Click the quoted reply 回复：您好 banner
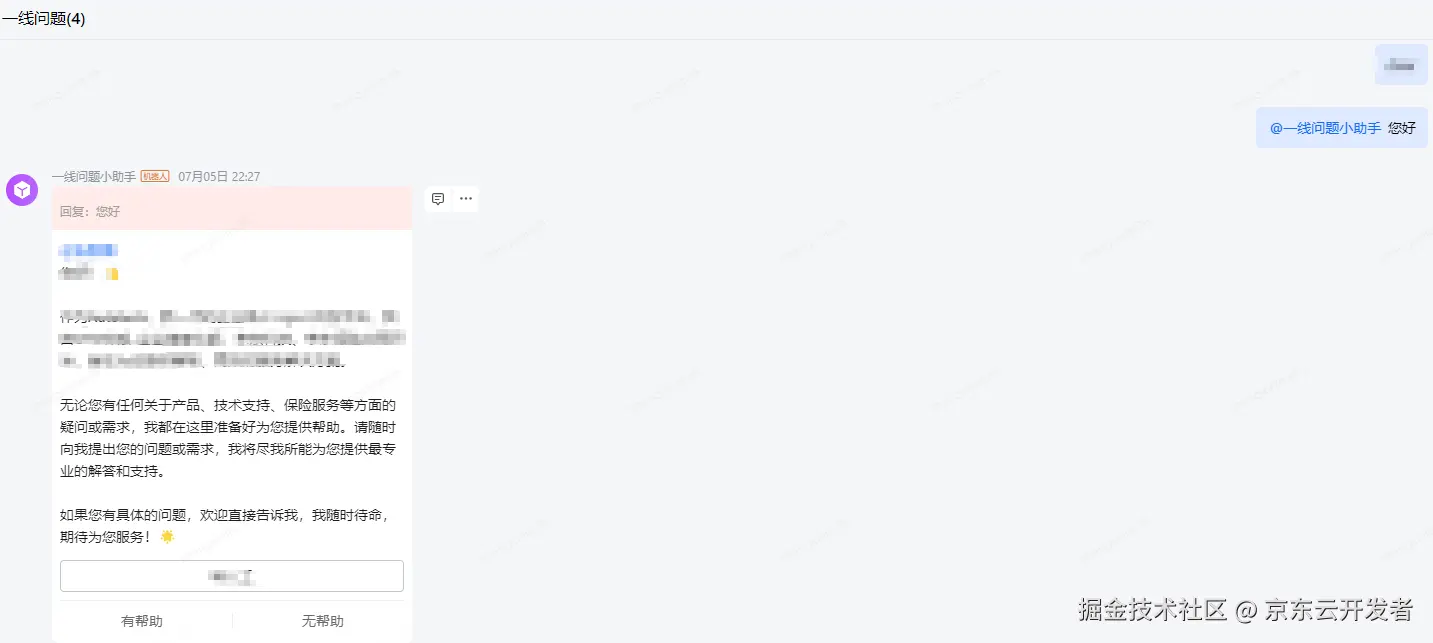Viewport: 1433px width, 643px height. 232,209
